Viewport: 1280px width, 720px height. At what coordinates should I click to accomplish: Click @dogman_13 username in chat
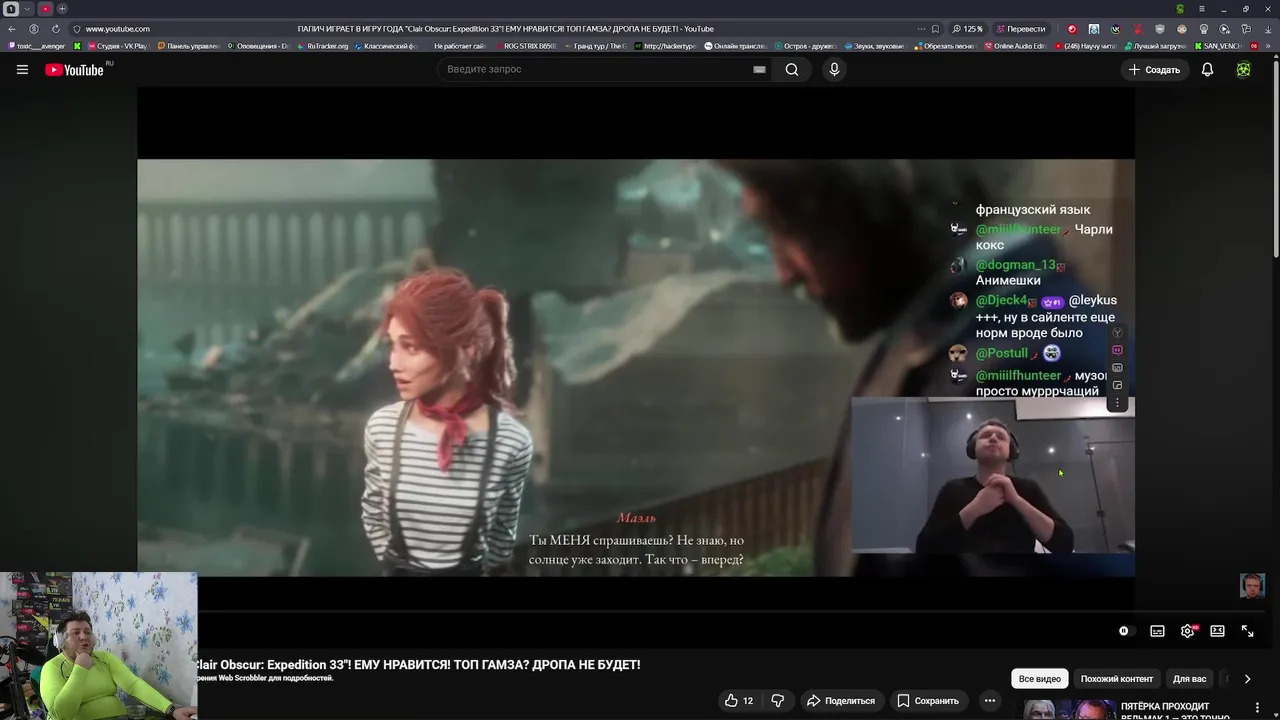(x=1015, y=265)
